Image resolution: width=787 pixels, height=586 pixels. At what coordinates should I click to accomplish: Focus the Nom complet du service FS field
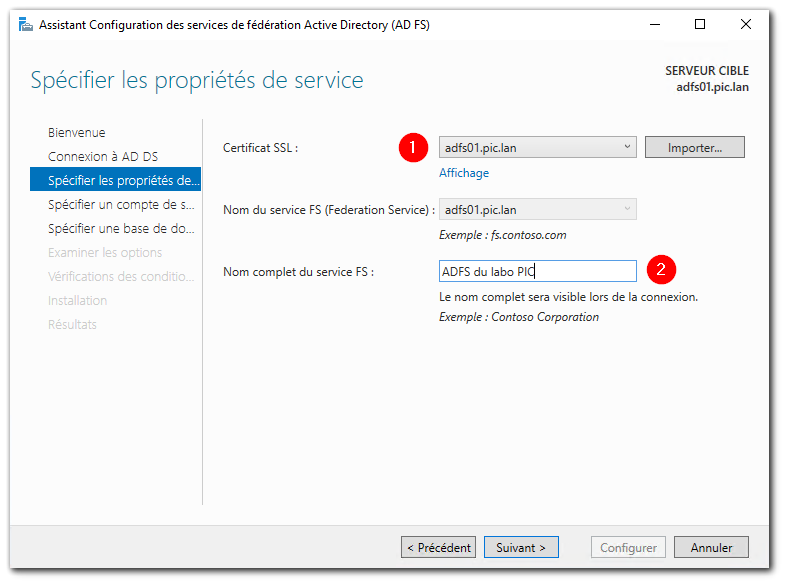pyautogui.click(x=537, y=271)
